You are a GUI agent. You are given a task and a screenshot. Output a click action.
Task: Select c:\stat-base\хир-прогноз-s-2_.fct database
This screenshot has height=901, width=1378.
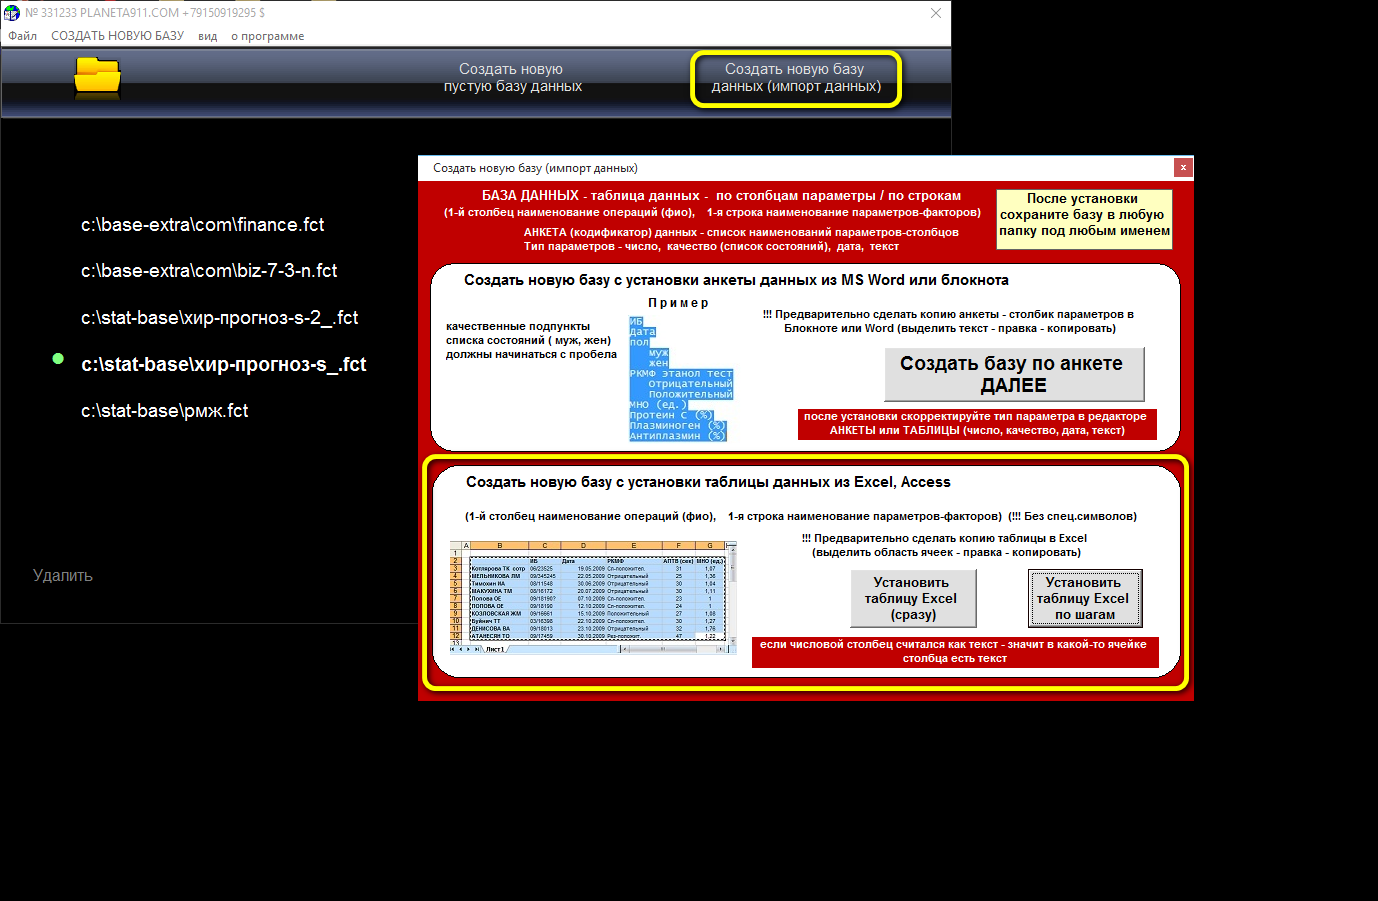coord(219,318)
